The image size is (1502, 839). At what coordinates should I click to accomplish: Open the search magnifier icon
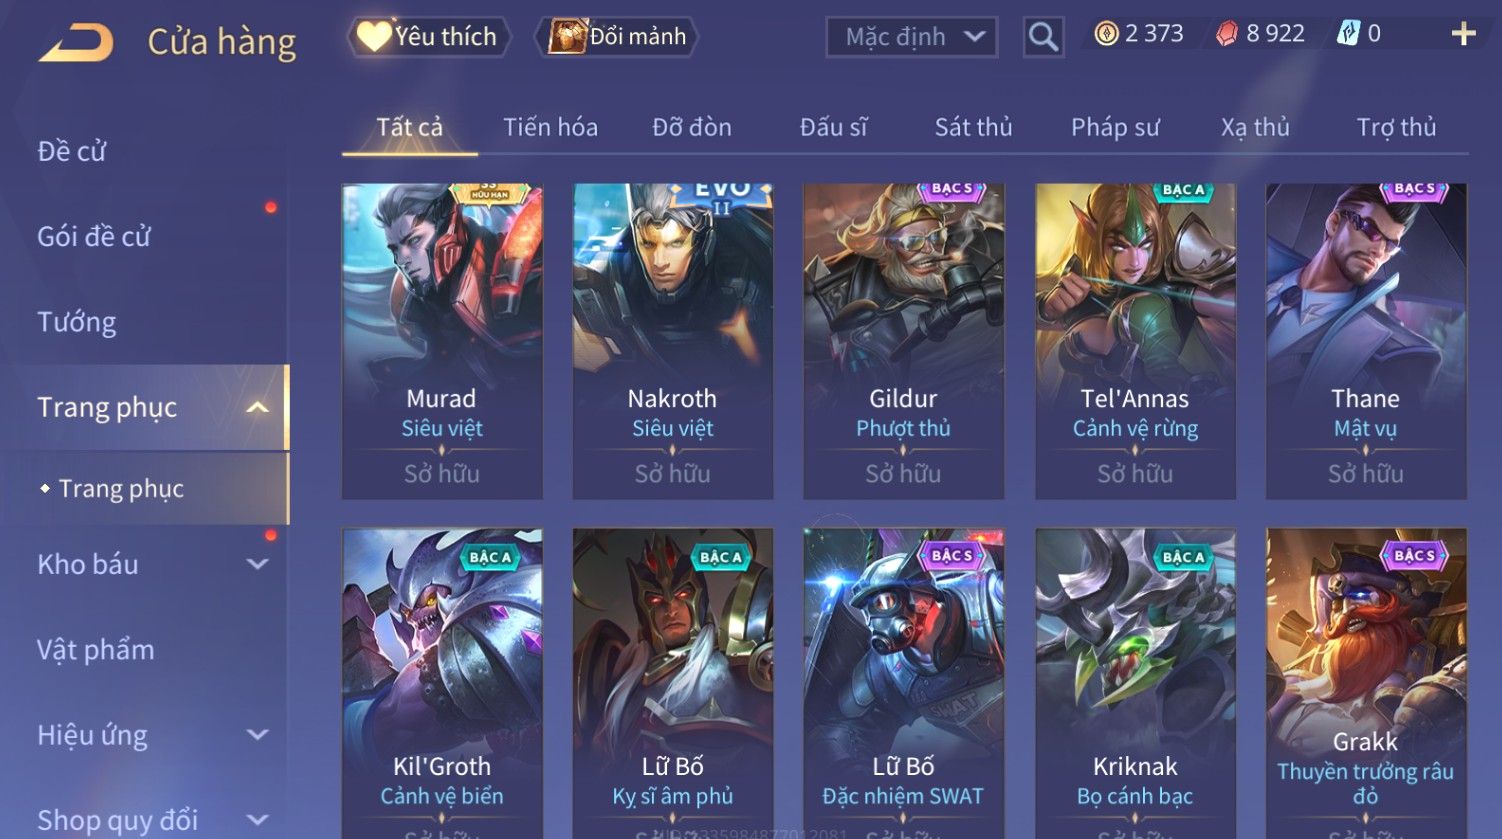[1043, 37]
